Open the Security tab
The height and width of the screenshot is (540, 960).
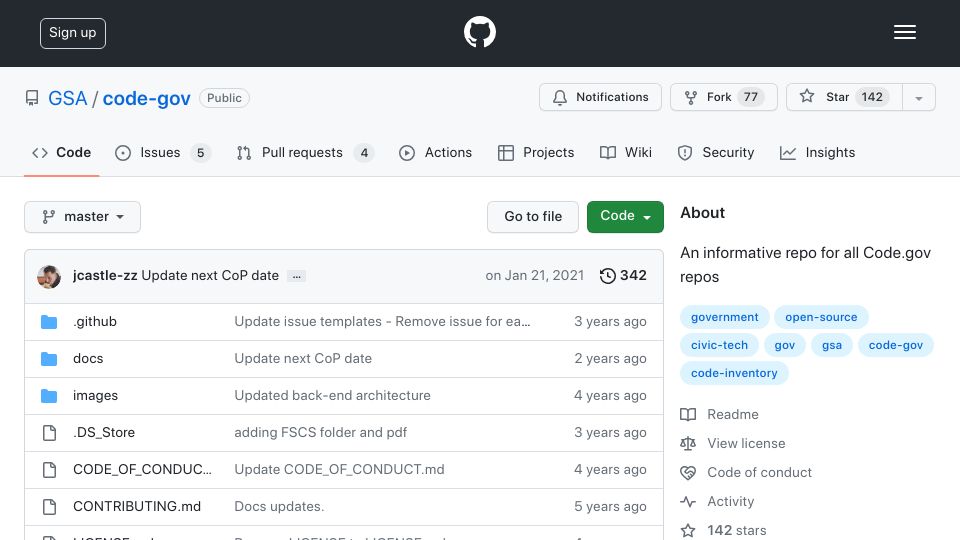click(716, 152)
